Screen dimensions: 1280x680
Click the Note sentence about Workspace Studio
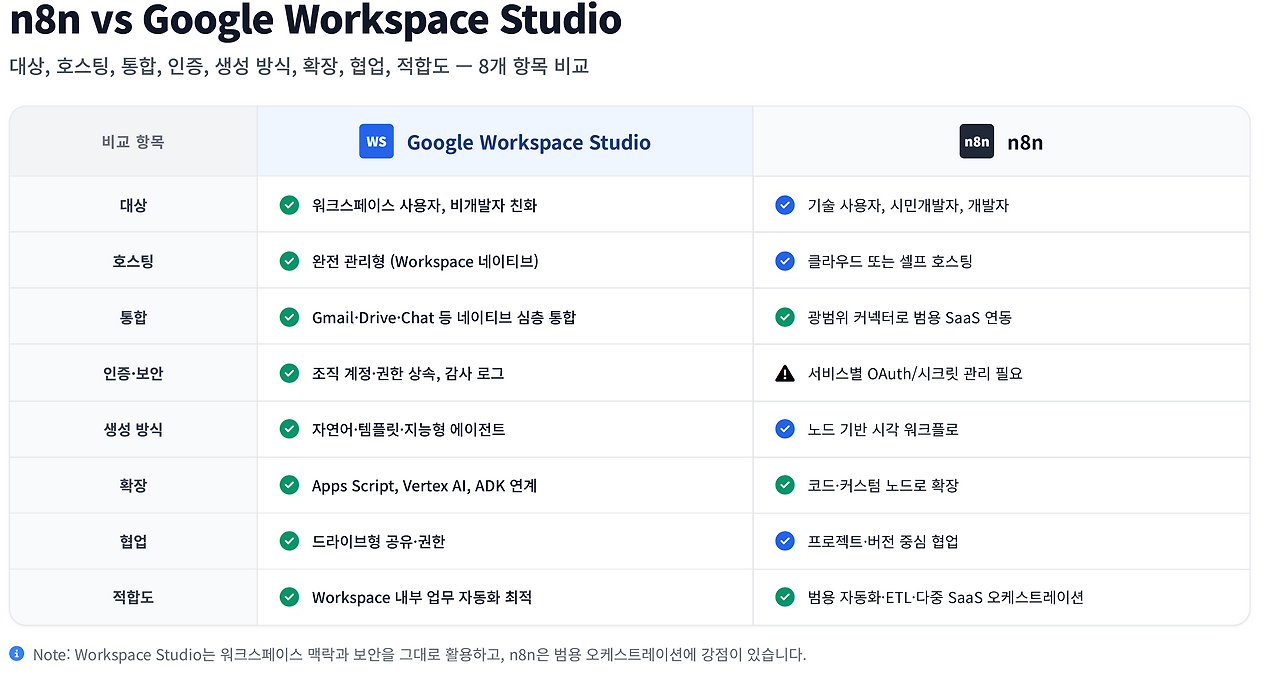(x=419, y=654)
